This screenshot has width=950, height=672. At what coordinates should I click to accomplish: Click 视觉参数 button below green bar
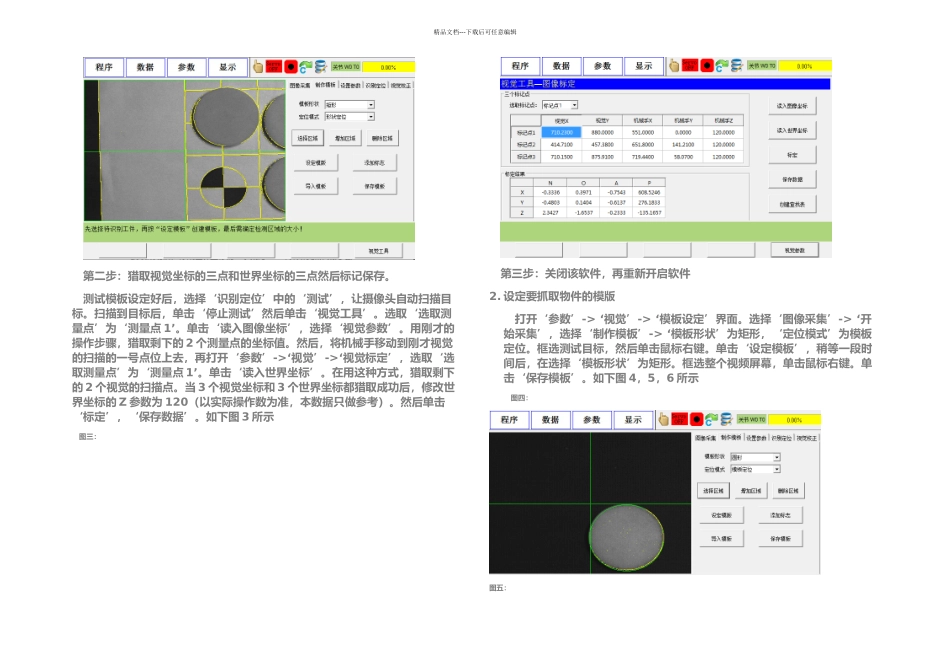[x=794, y=250]
